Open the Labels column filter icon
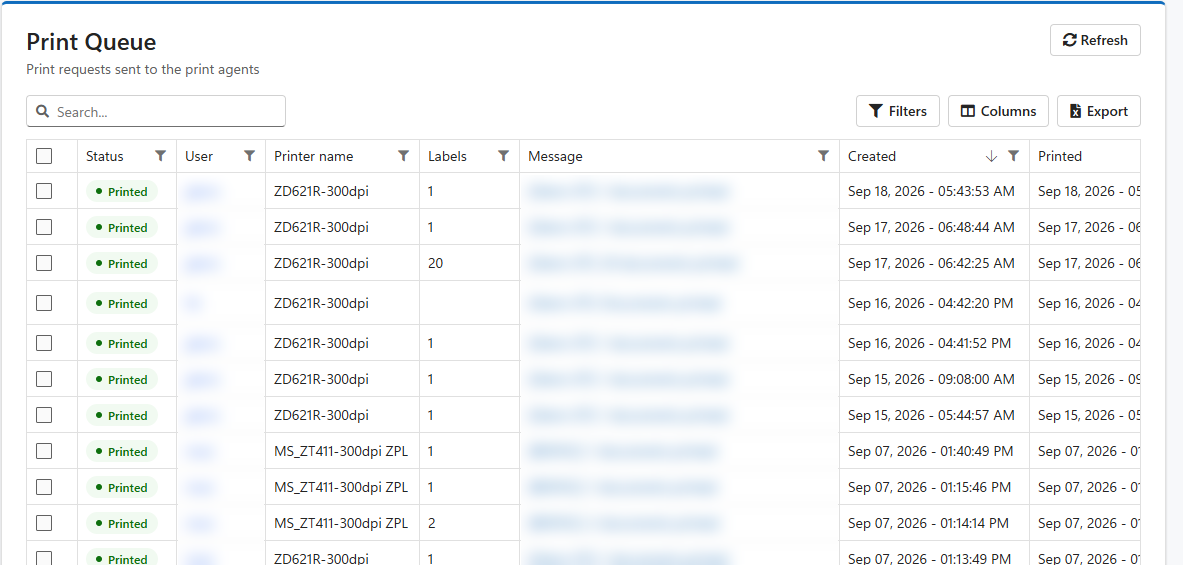Viewport: 1183px width, 565px height. [503, 156]
